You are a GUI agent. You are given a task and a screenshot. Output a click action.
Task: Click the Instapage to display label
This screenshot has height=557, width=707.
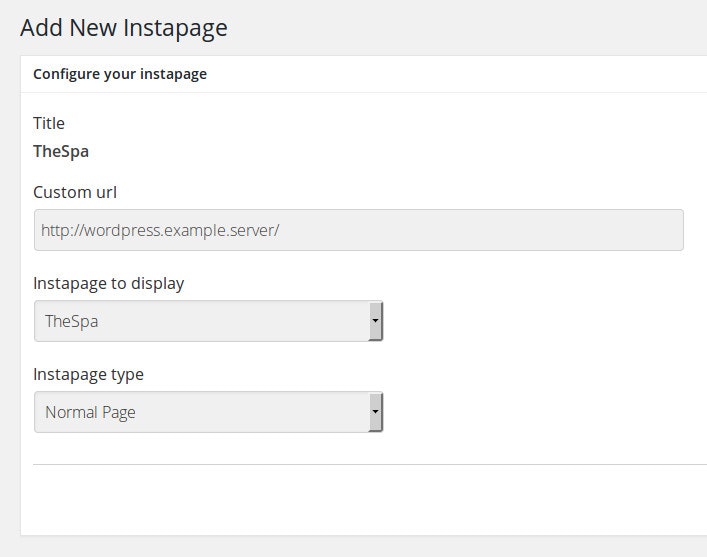[x=109, y=283]
